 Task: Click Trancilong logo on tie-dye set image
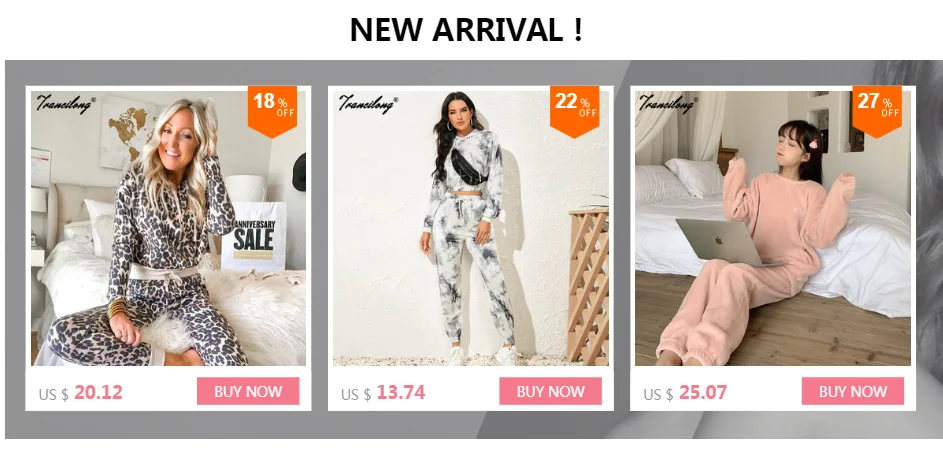367,103
